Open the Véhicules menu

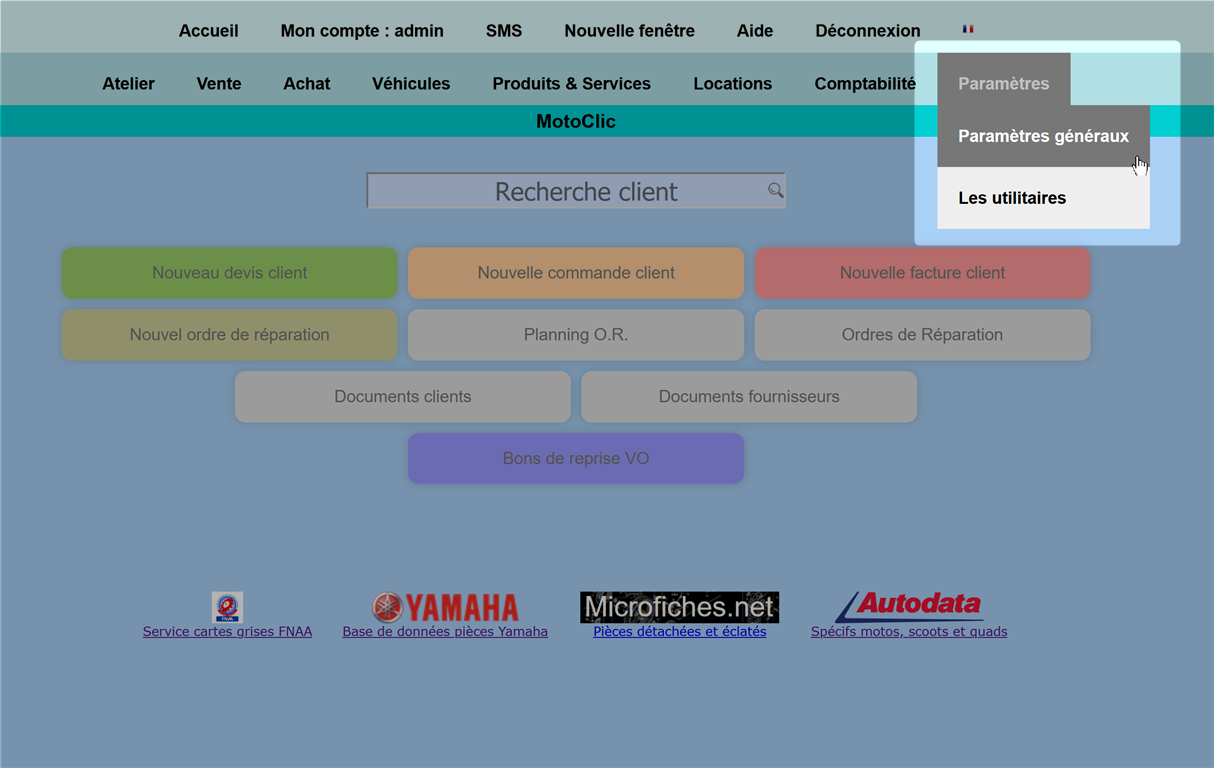(x=411, y=83)
